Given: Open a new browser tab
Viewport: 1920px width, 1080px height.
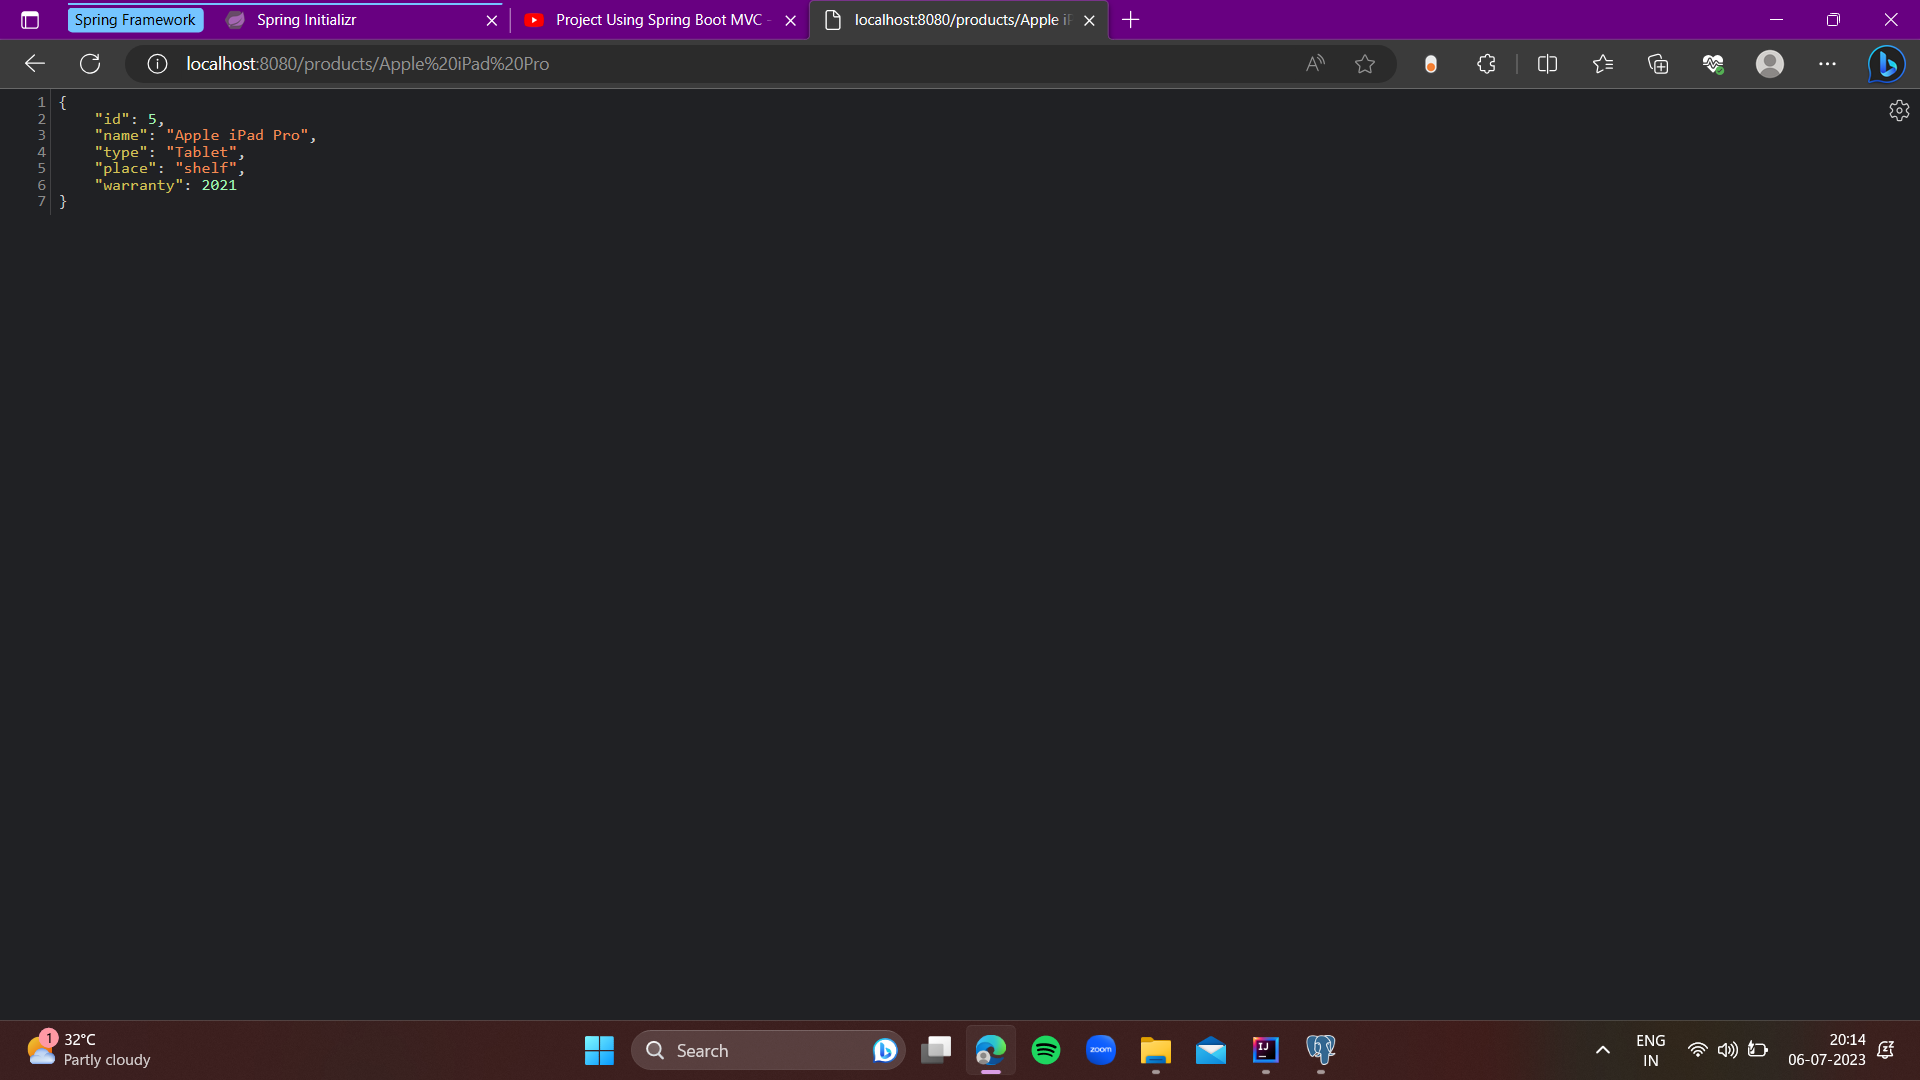Looking at the screenshot, I should tap(1130, 19).
